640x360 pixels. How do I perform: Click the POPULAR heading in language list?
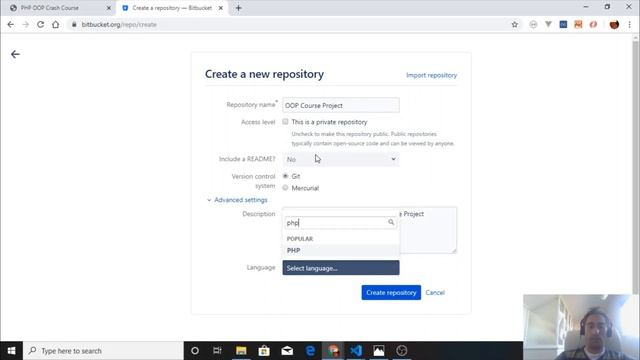(x=300, y=239)
